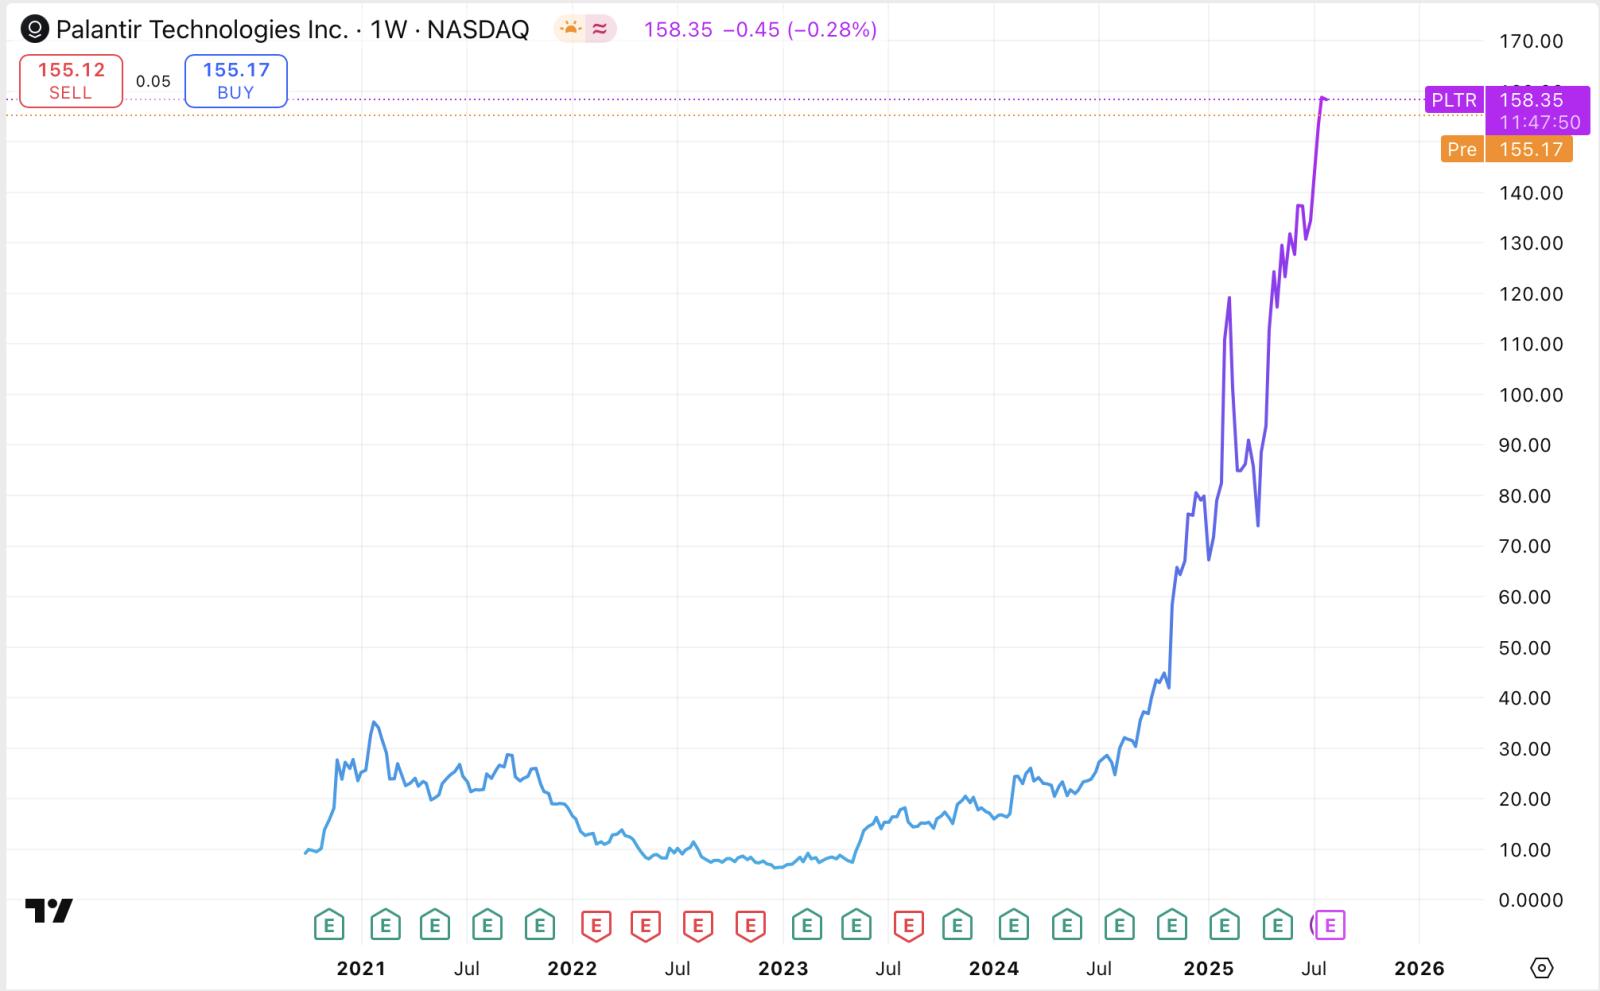This screenshot has height=991, width=1600.
Task: Click the Palantir company logo icon
Action: point(34,29)
